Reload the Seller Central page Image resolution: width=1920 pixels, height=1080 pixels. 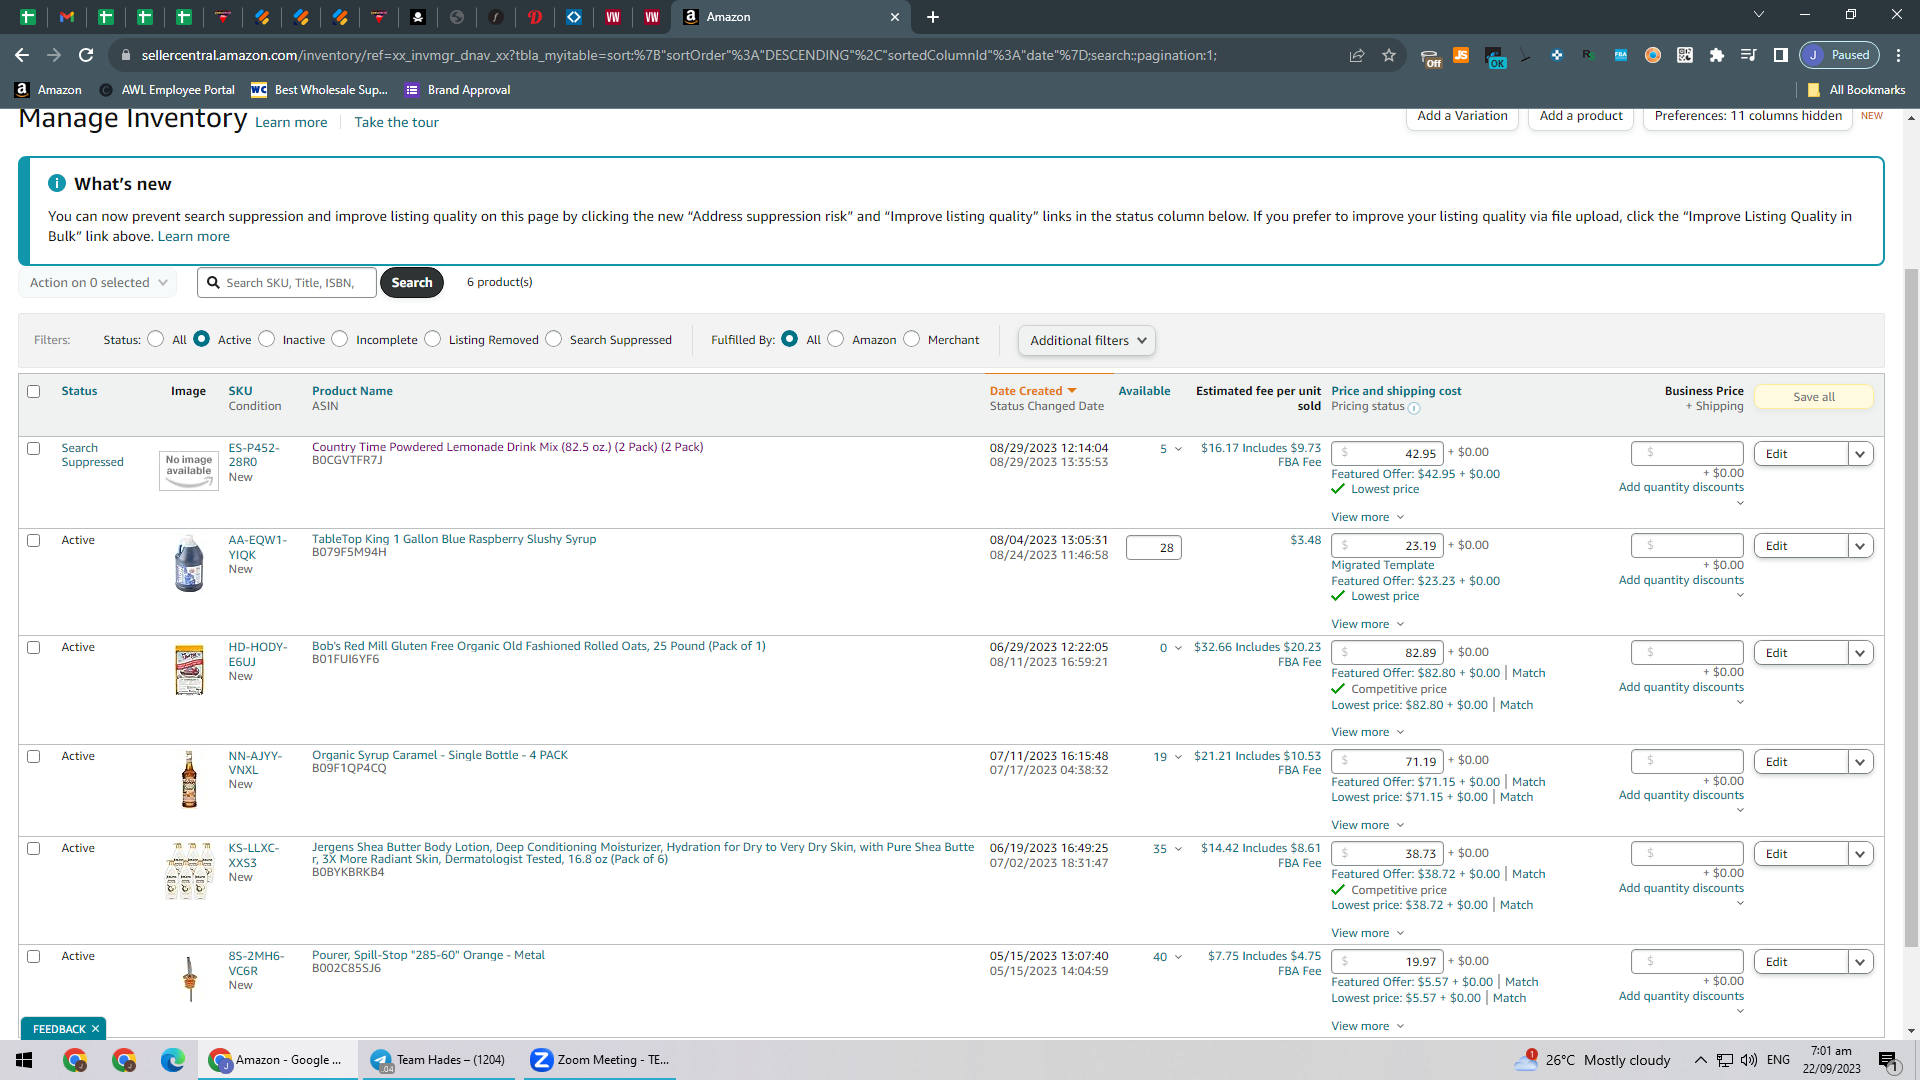tap(86, 55)
